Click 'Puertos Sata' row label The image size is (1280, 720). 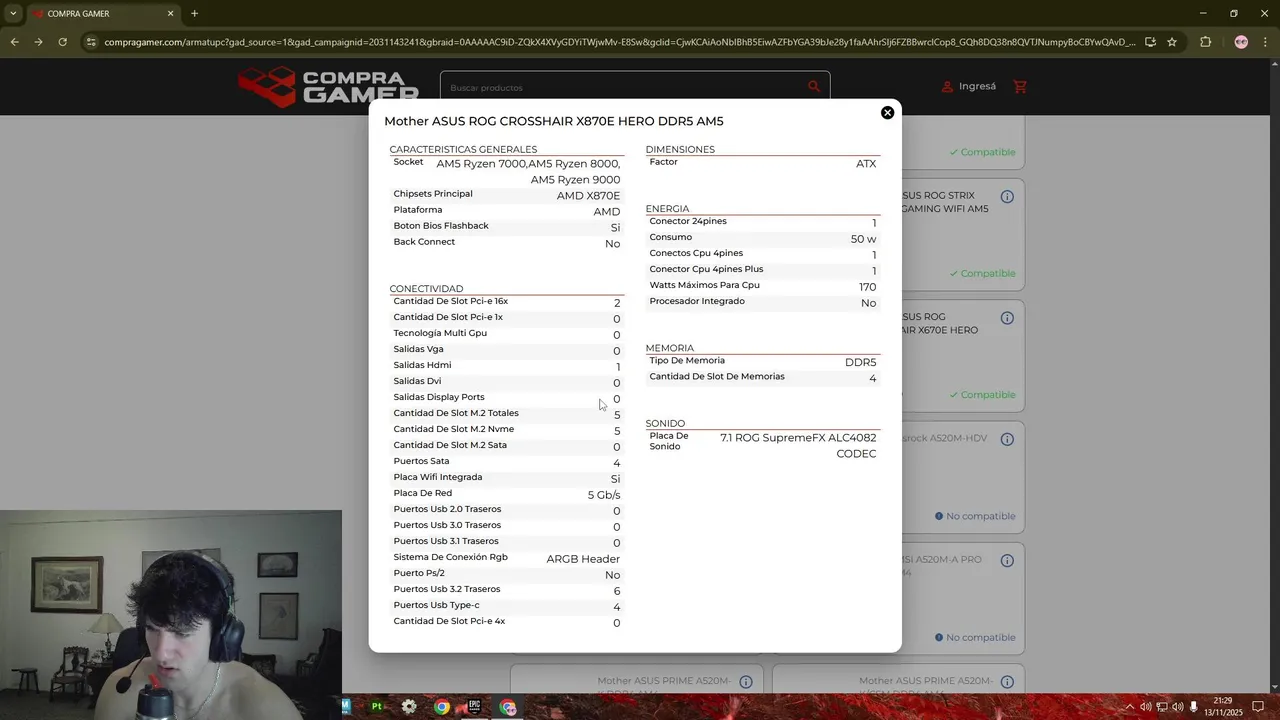point(422,461)
